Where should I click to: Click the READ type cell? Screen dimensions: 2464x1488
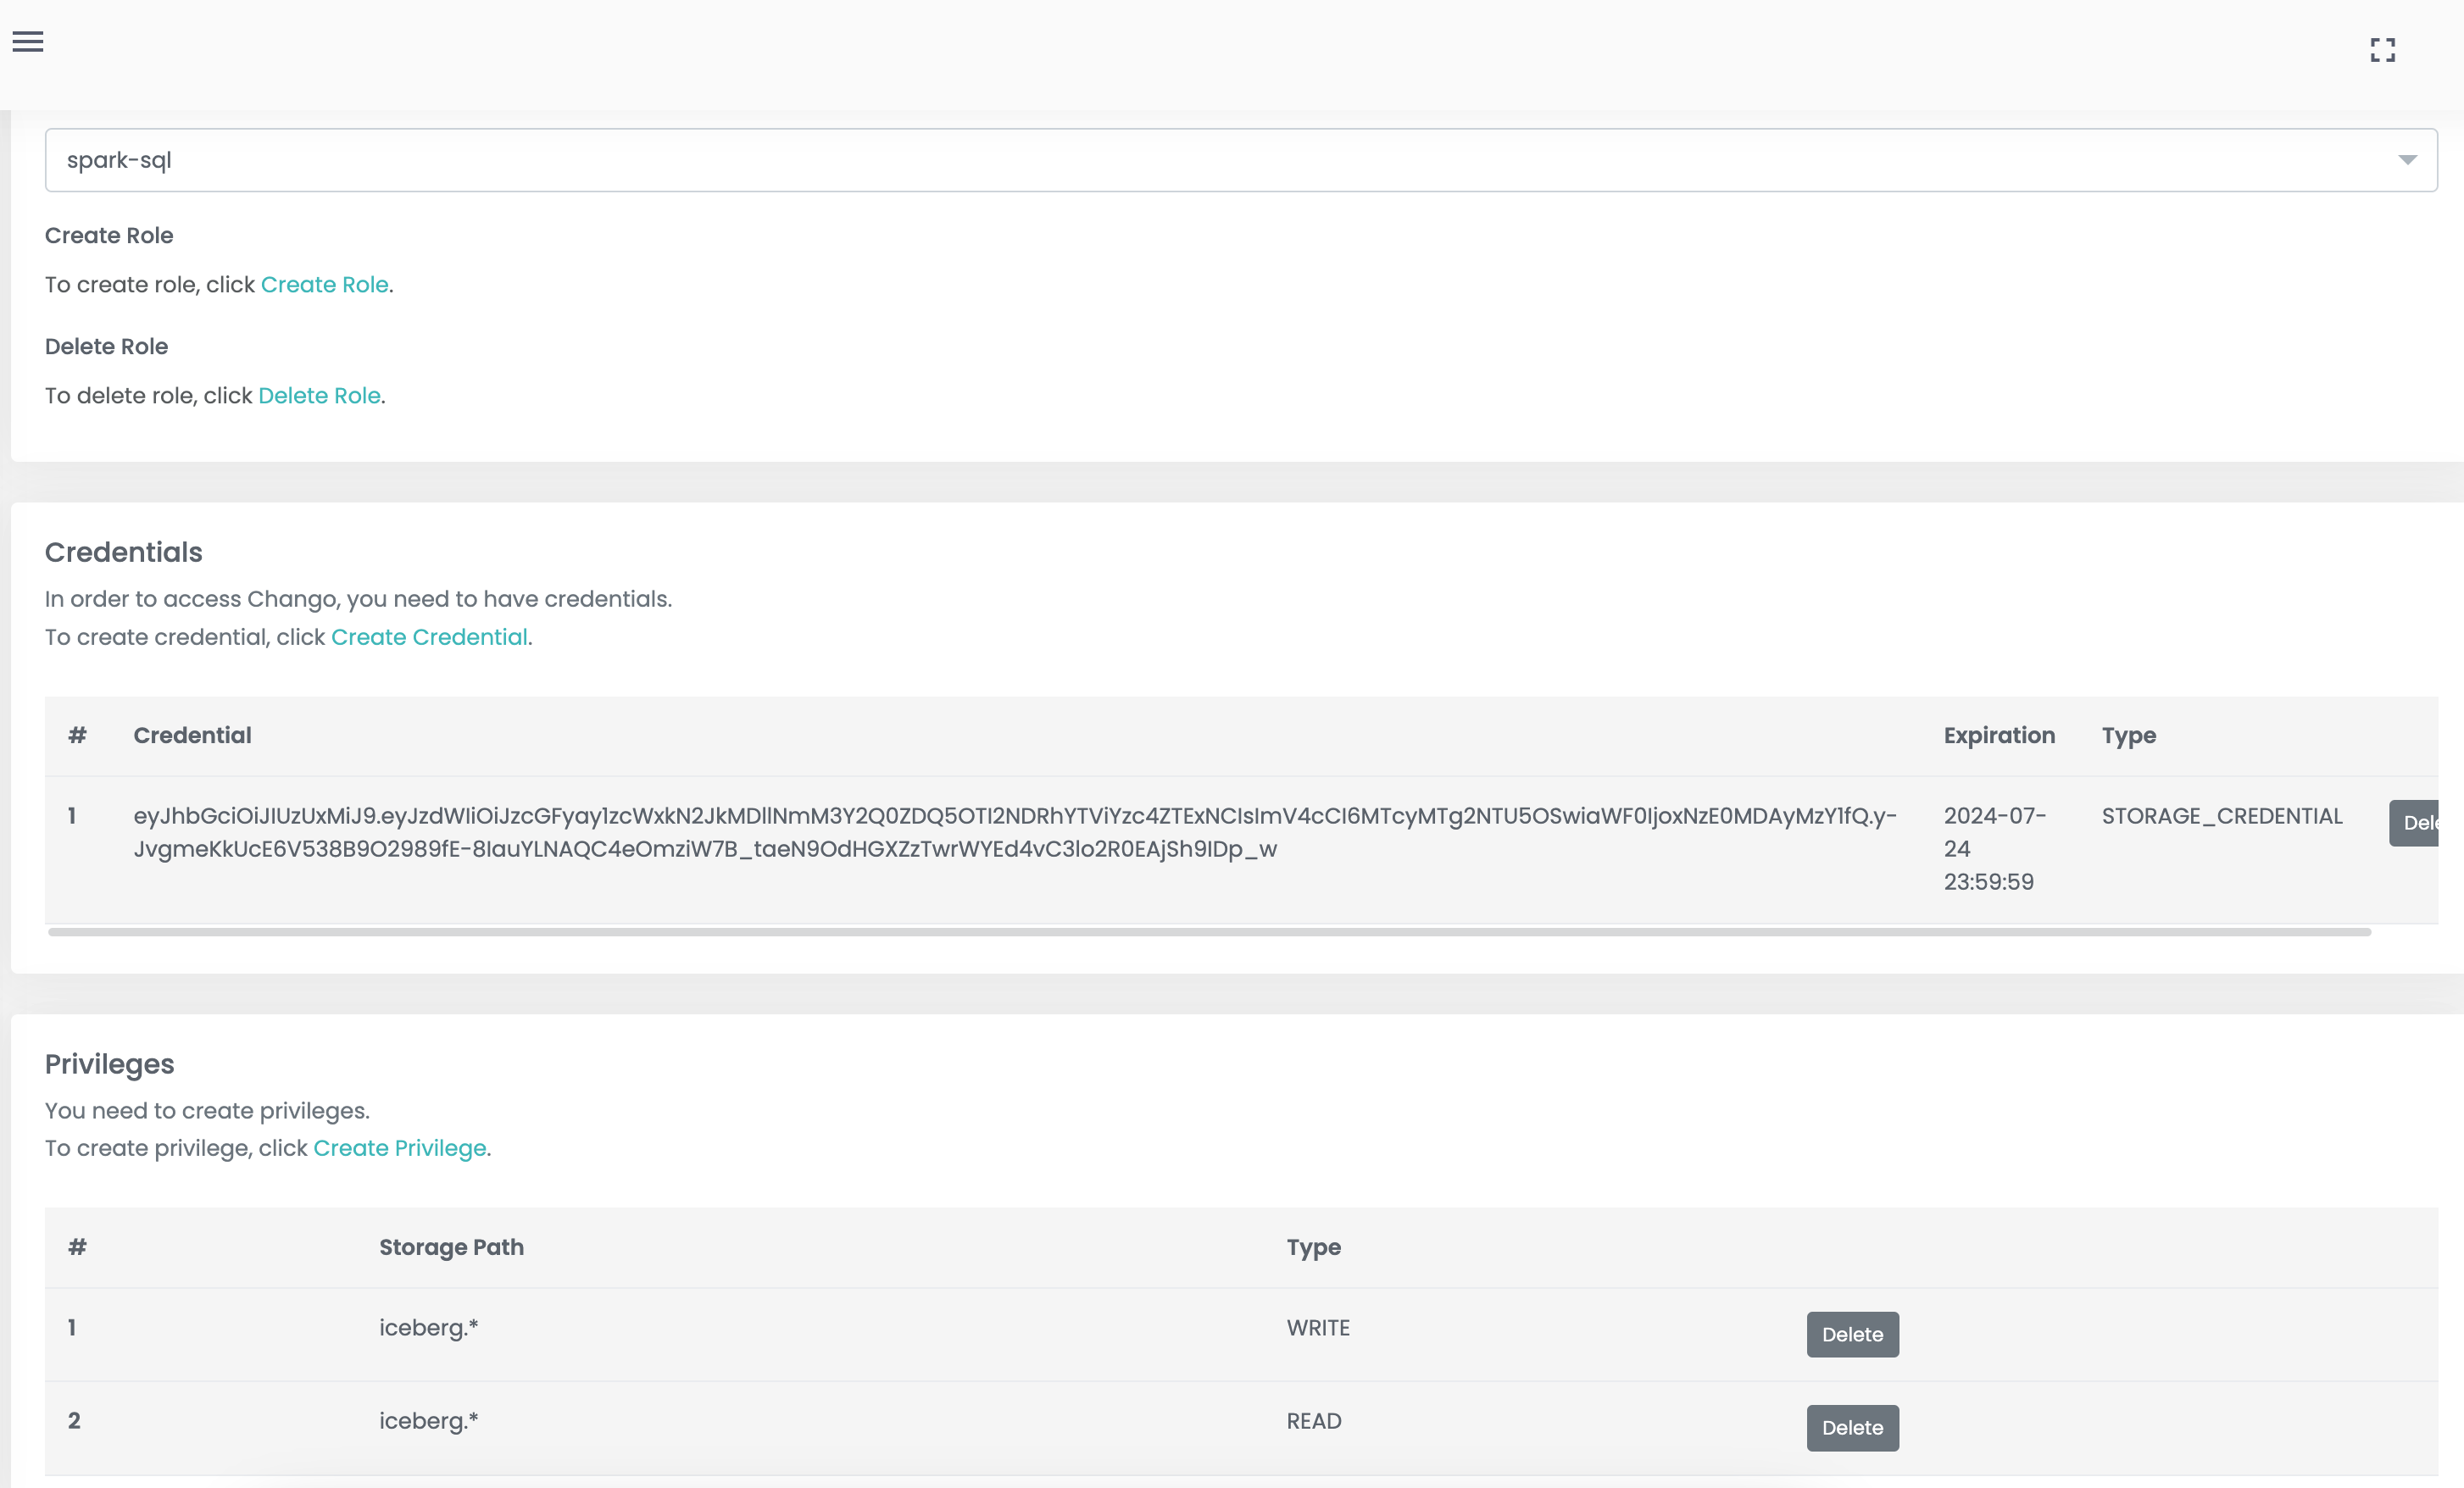pos(1313,1421)
